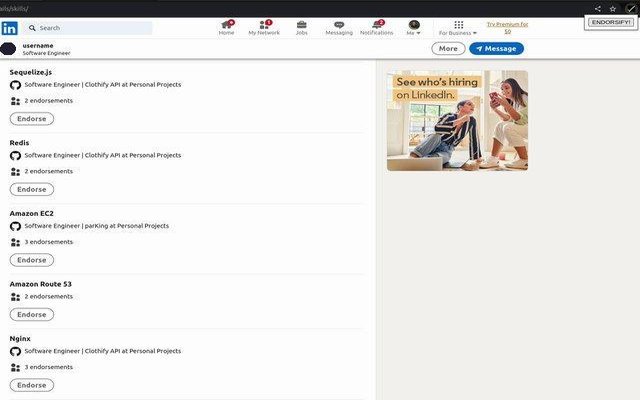The image size is (640, 400).
Task: Bookmark page with star icon
Action: (613, 8)
